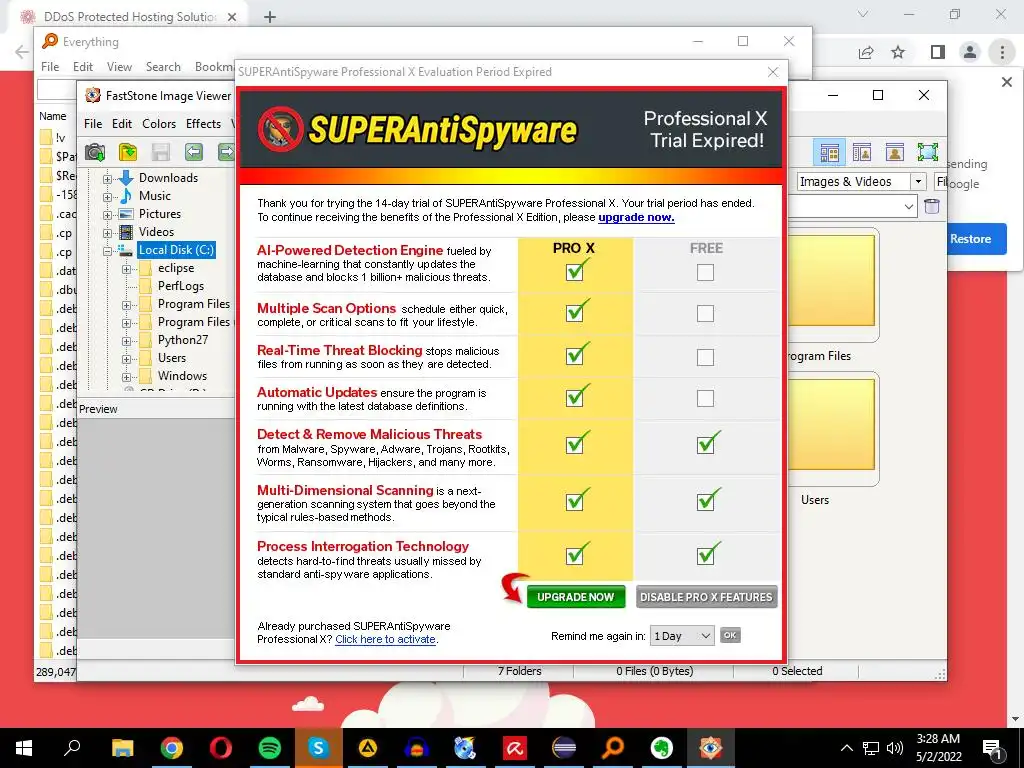Select the browser thumbnail view icon in FastStone

(829, 153)
